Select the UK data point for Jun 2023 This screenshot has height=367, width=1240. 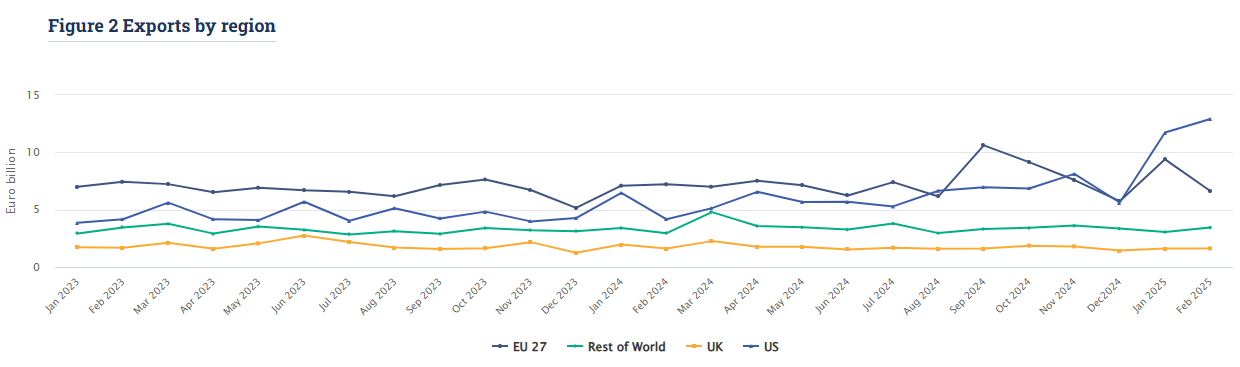click(x=303, y=235)
